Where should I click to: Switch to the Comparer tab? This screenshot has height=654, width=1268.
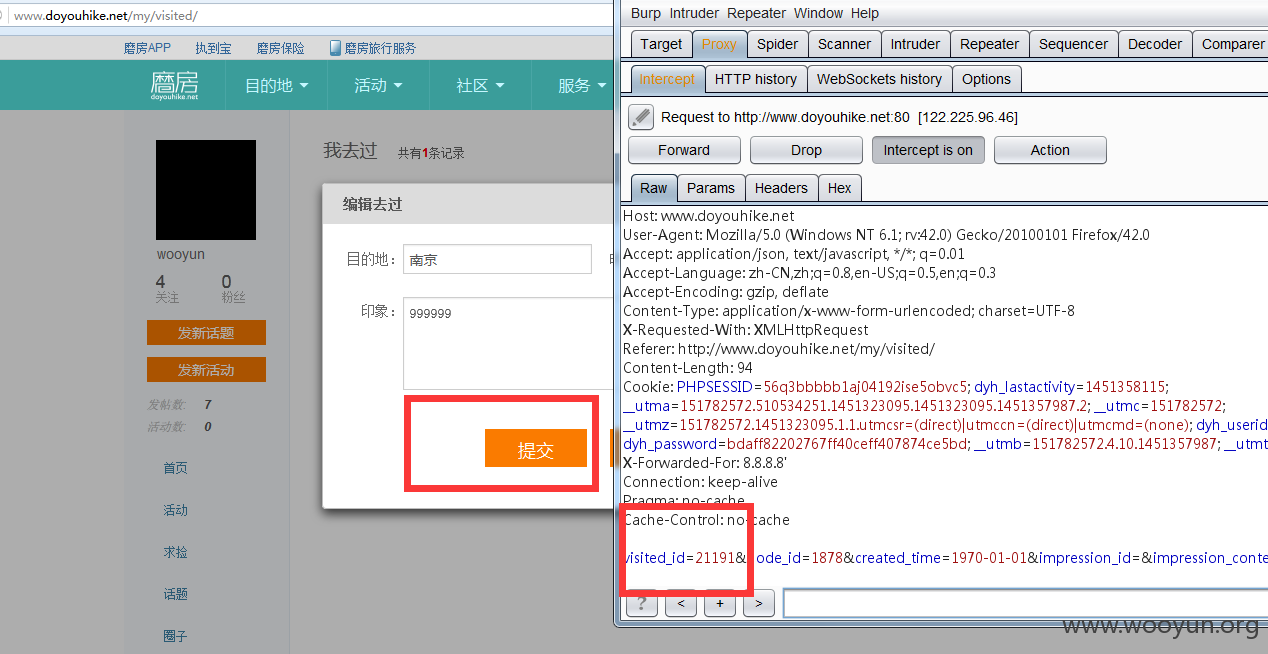pyautogui.click(x=1232, y=44)
